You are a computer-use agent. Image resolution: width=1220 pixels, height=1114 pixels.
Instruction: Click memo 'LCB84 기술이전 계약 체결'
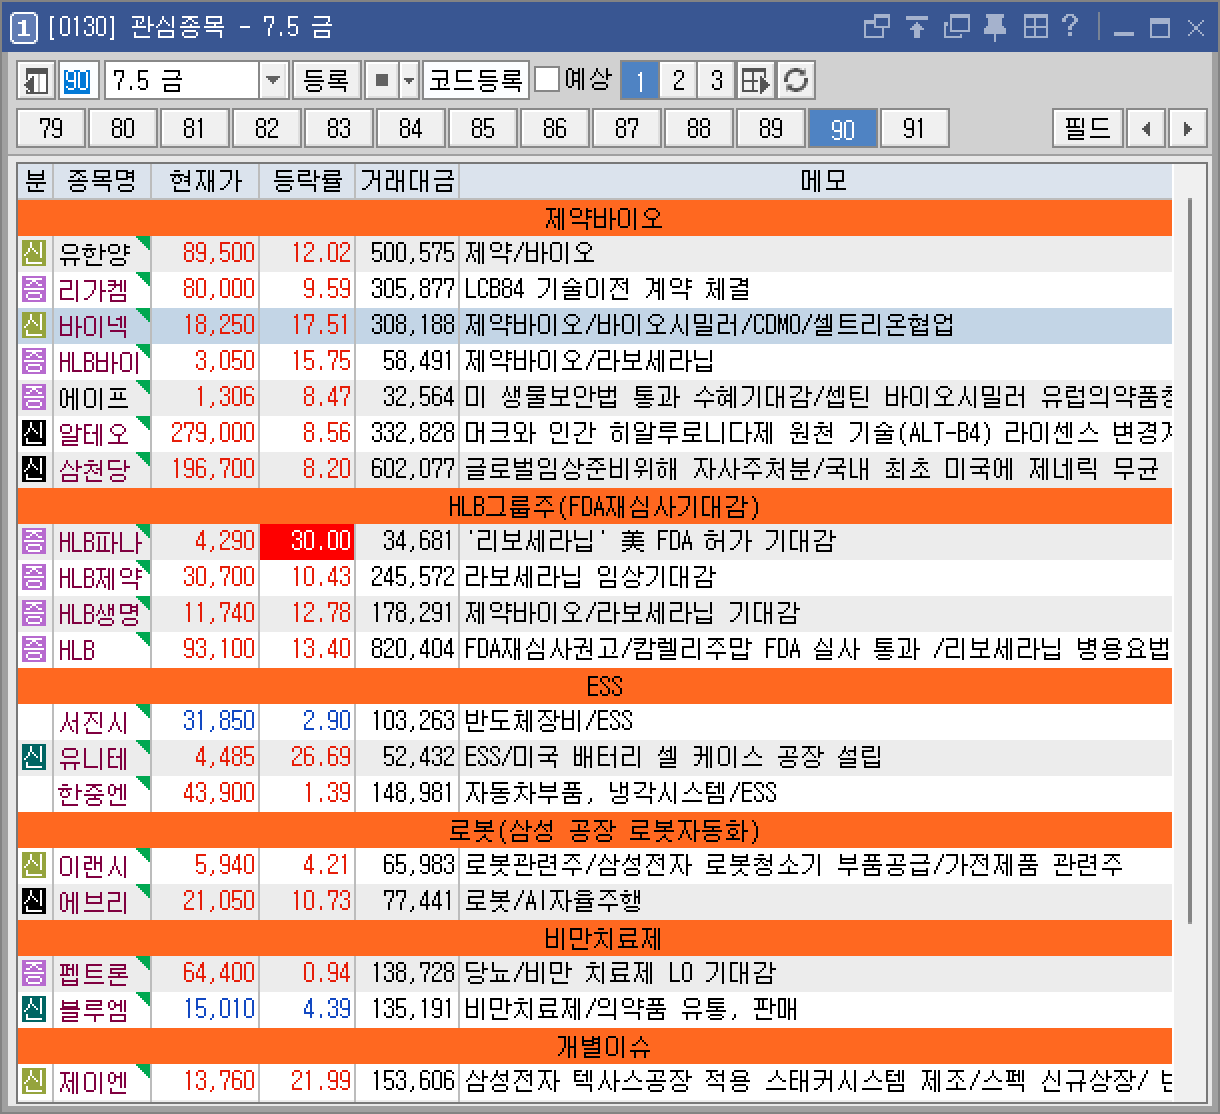pos(607,289)
